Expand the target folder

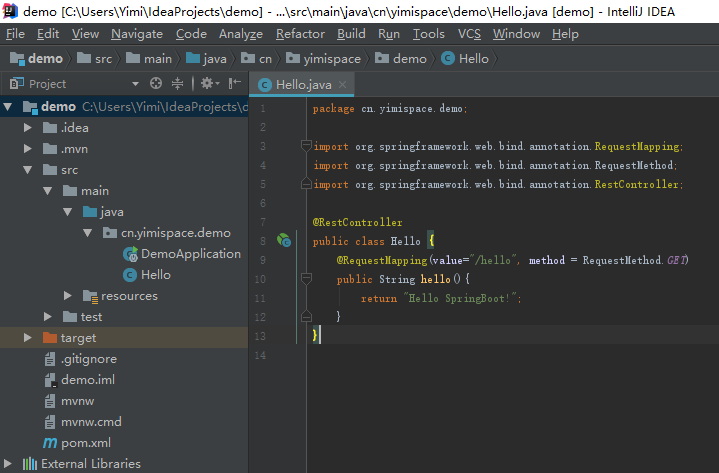coord(28,338)
